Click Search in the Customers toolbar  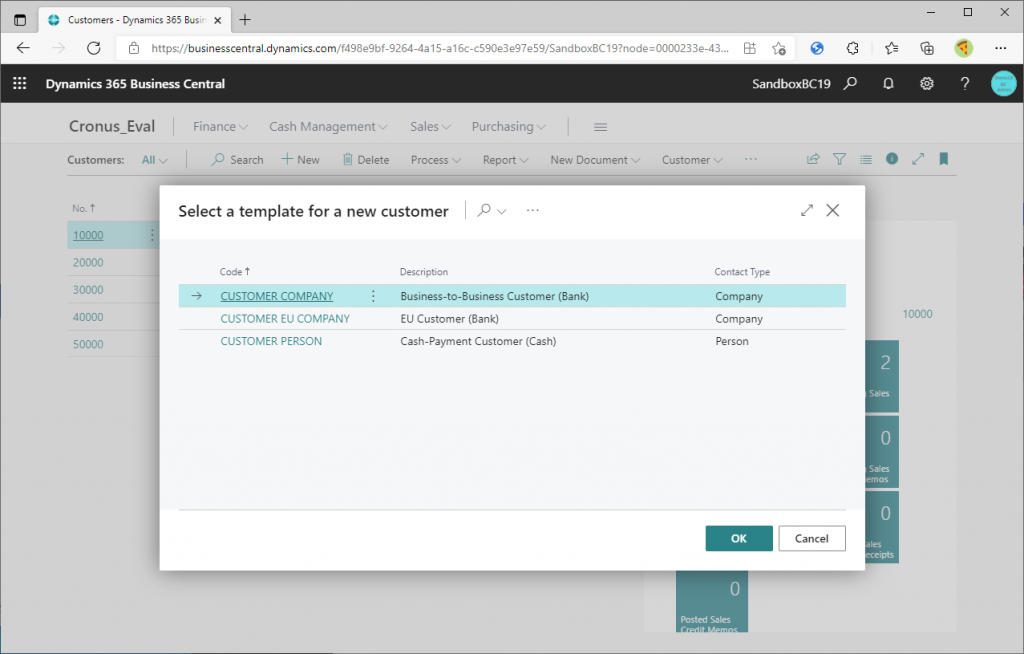coord(237,160)
